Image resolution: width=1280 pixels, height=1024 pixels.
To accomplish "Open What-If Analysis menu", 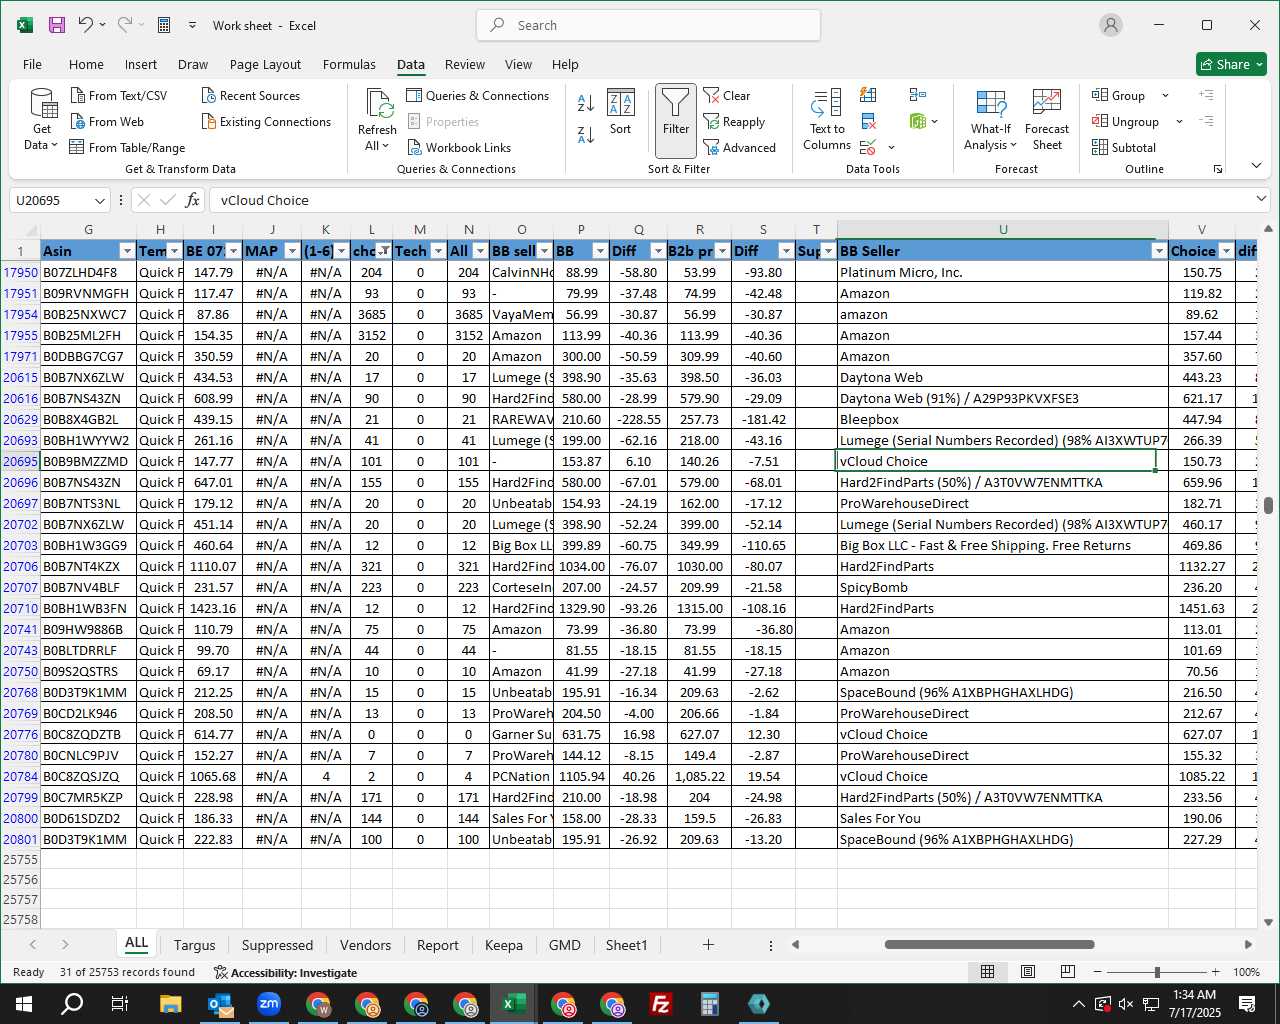I will (x=990, y=120).
